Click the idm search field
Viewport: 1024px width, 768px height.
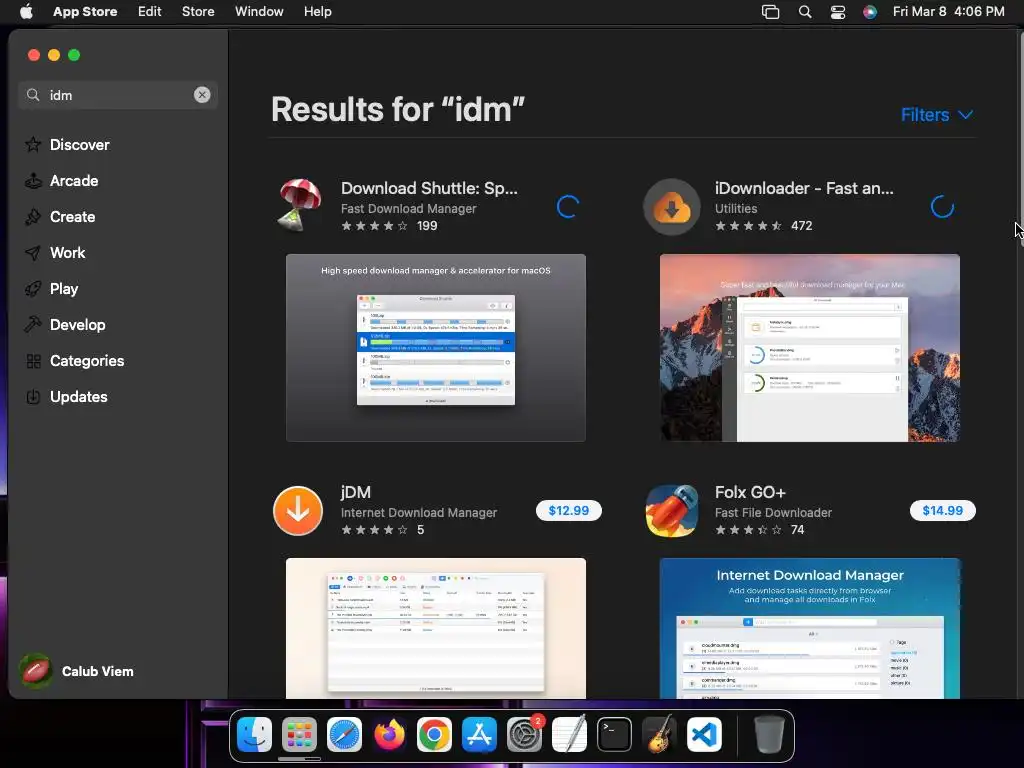pyautogui.click(x=118, y=95)
